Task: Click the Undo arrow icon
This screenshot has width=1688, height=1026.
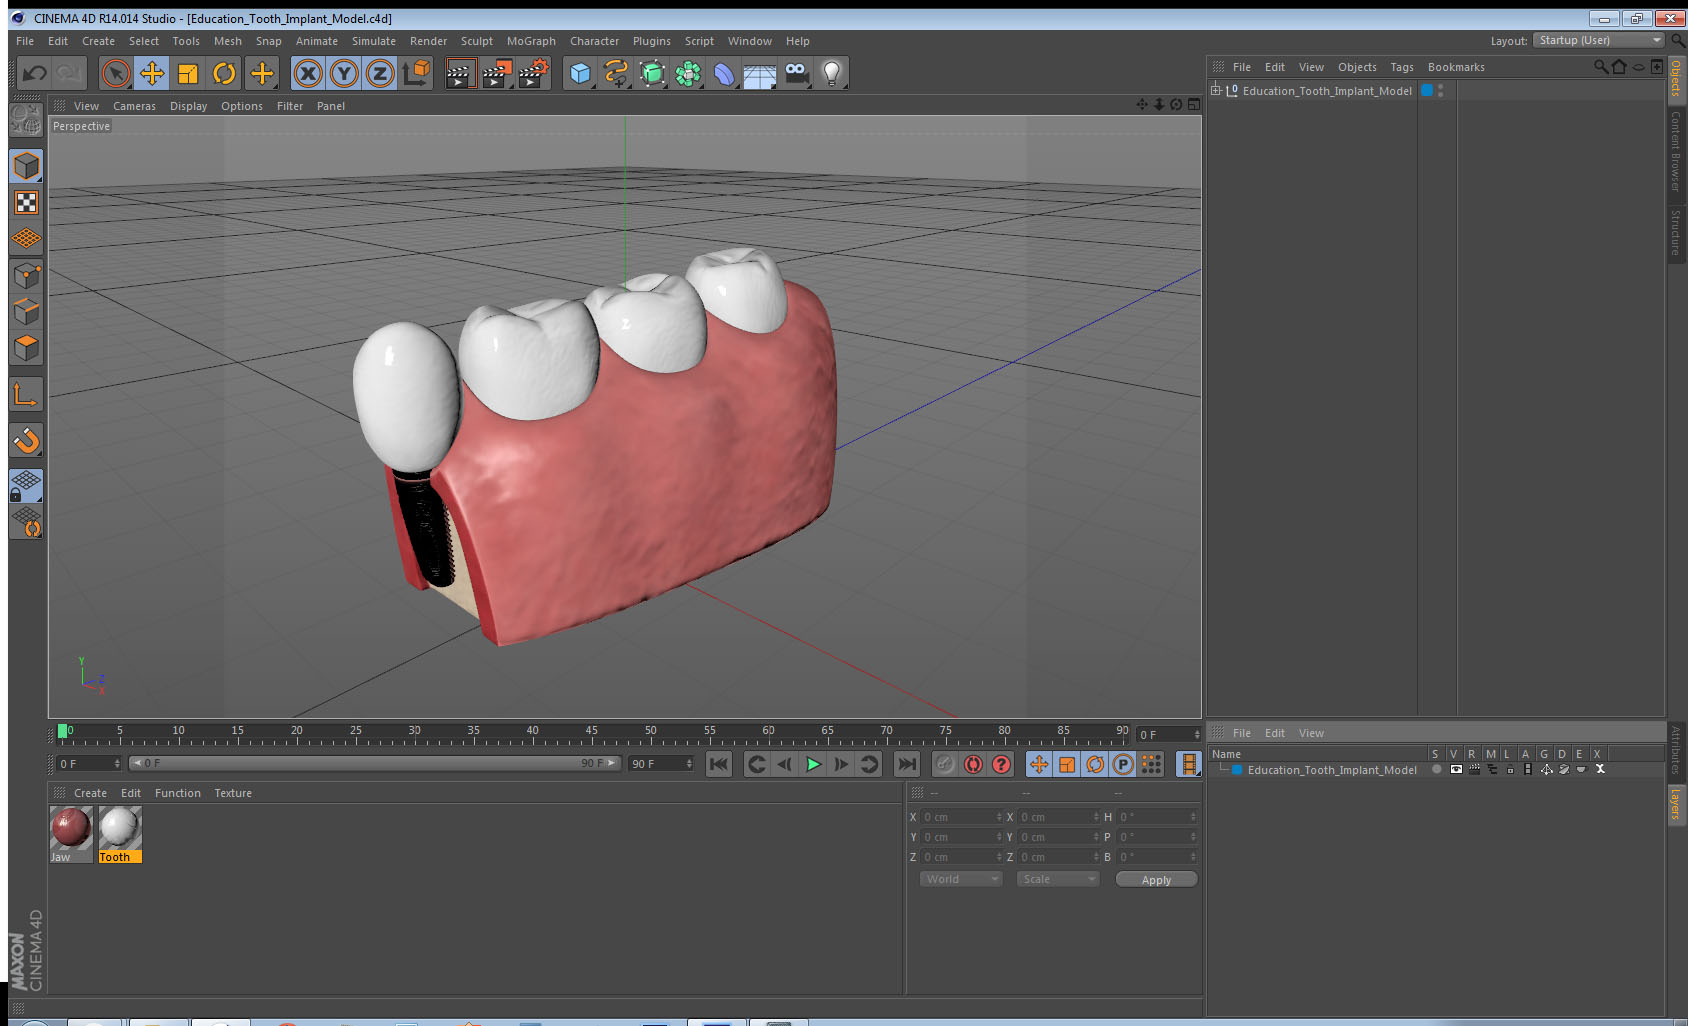Action: [35, 73]
